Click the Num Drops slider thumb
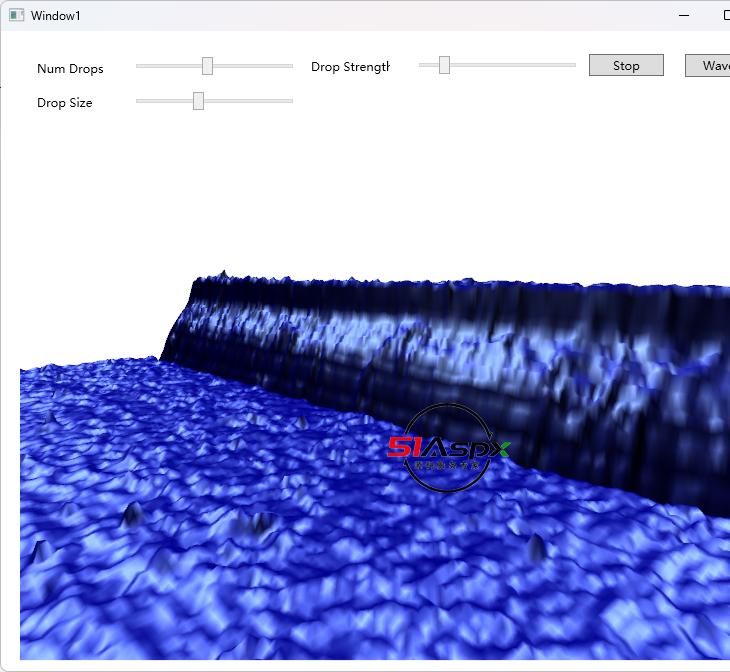 point(207,66)
